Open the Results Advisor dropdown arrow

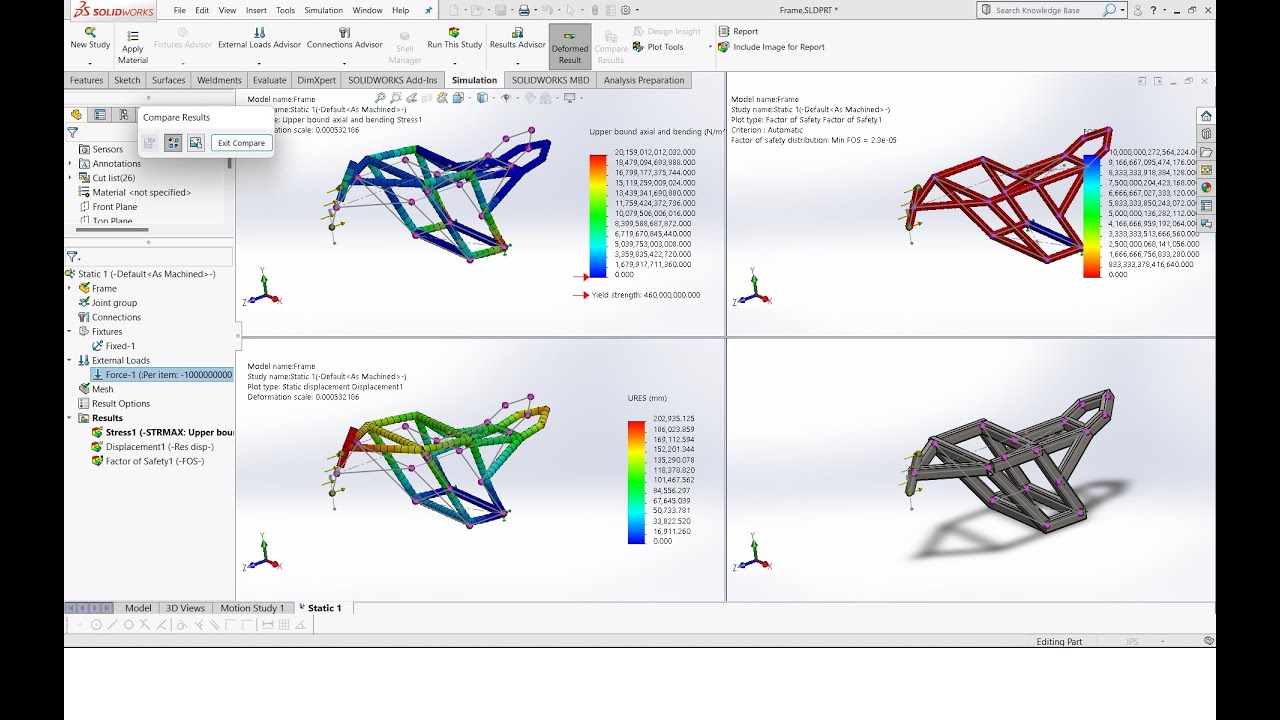[518, 63]
